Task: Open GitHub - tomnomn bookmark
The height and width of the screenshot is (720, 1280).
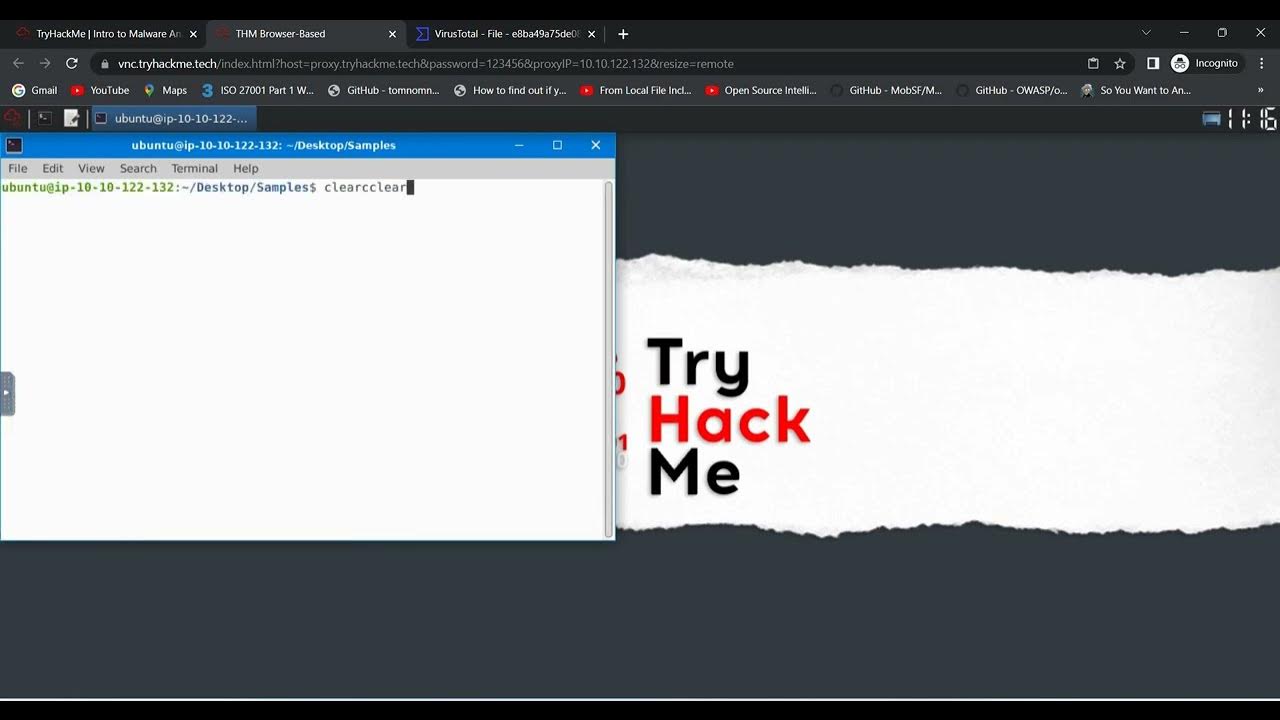Action: click(383, 90)
